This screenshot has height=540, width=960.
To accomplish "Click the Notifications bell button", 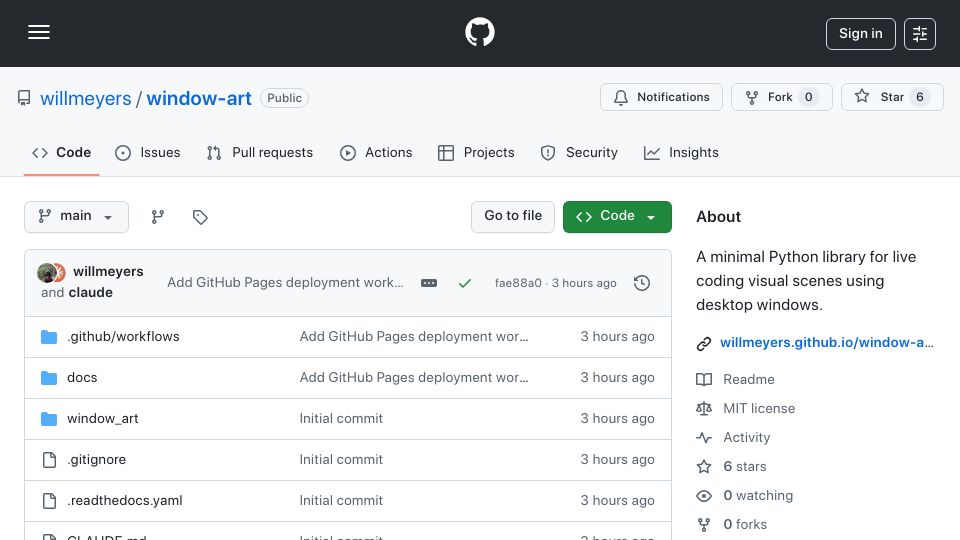I will point(661,97).
